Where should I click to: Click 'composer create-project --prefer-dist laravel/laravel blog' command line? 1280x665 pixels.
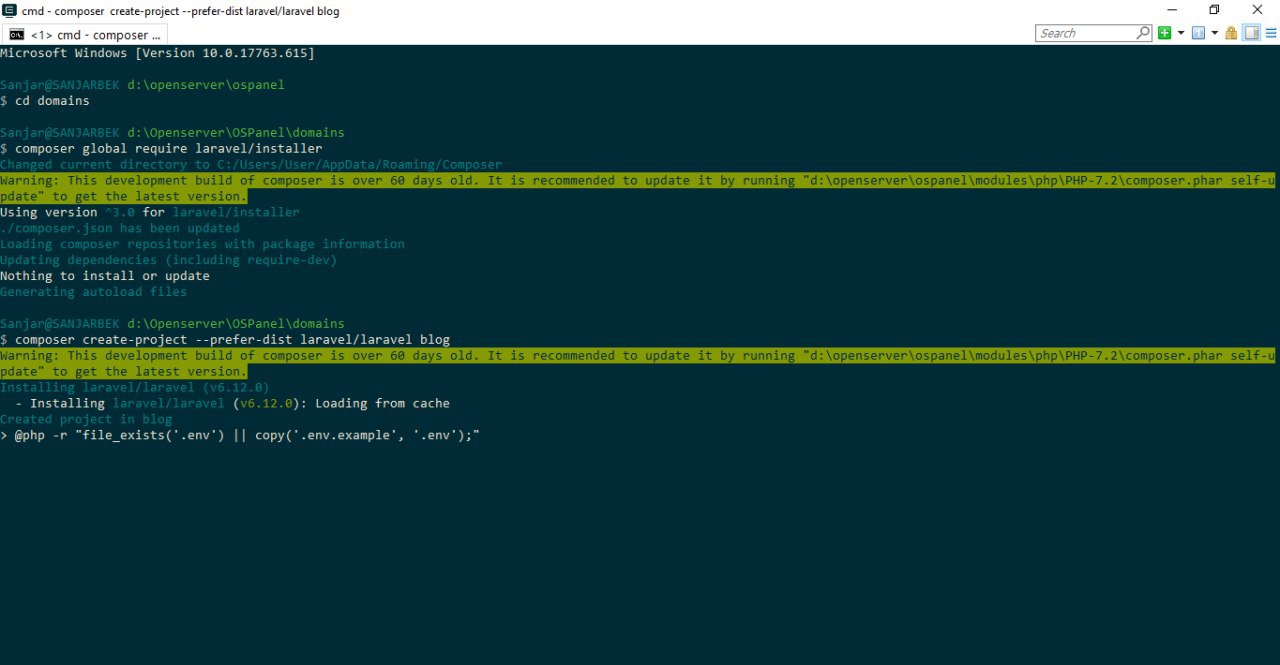pyautogui.click(x=225, y=340)
